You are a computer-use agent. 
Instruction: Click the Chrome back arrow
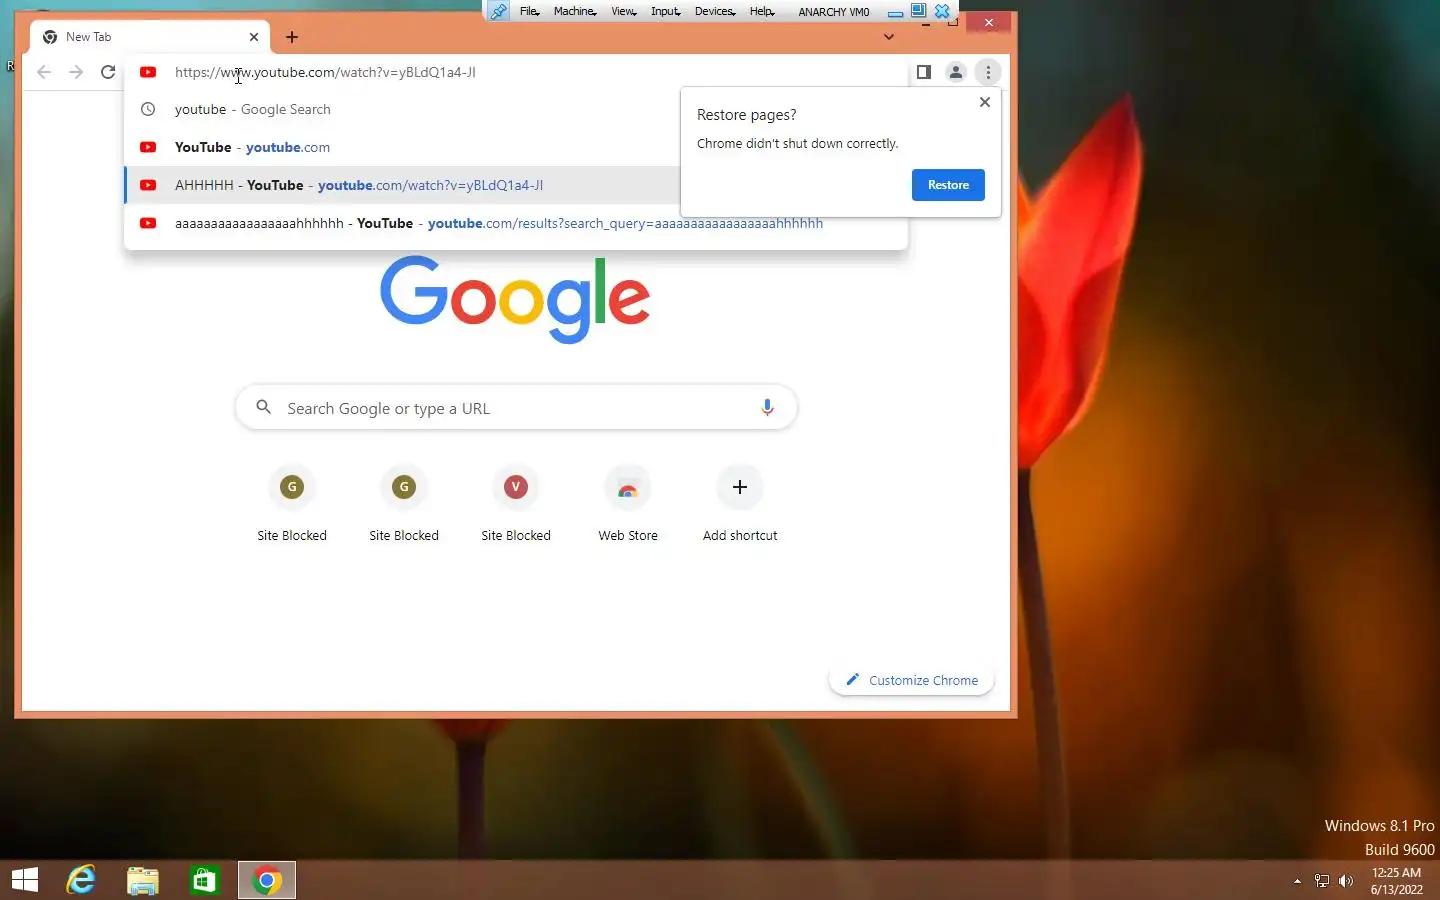pyautogui.click(x=44, y=72)
